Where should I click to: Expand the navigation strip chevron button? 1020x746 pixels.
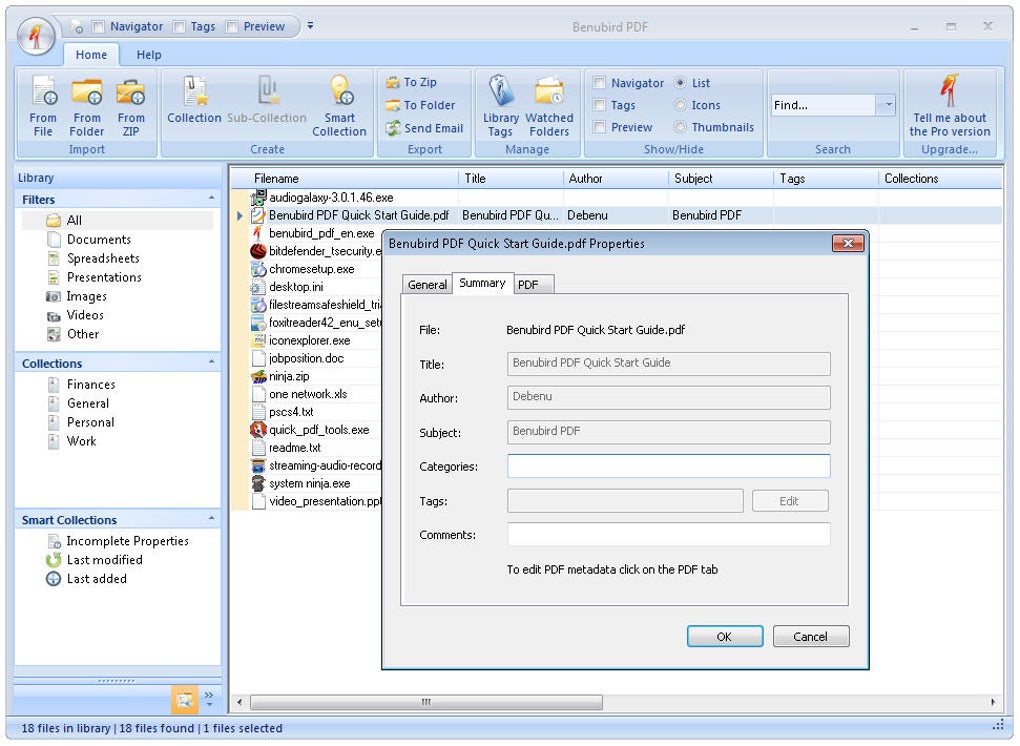[209, 699]
